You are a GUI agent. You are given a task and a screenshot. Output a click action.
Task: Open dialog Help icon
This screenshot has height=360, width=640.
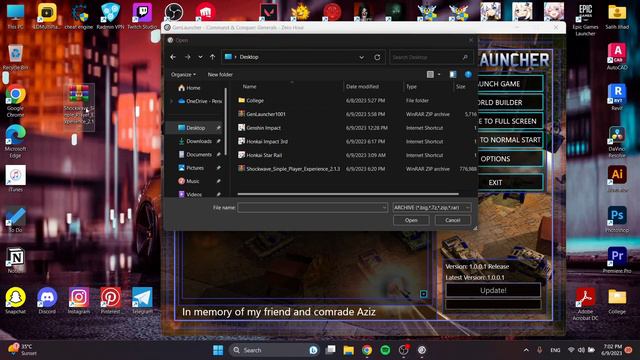(468, 74)
